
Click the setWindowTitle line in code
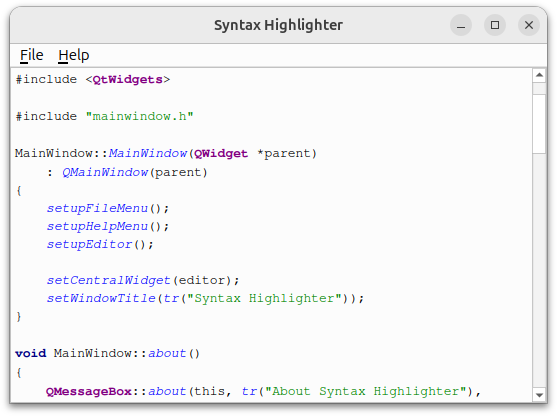(x=205, y=298)
